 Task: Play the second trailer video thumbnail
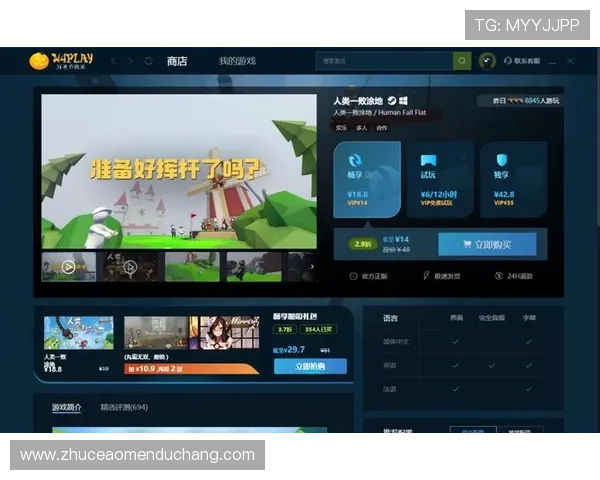coord(130,267)
